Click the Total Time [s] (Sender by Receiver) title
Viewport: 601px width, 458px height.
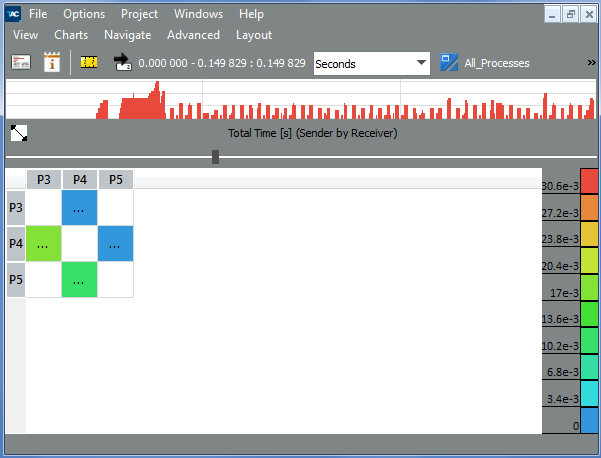coord(312,133)
